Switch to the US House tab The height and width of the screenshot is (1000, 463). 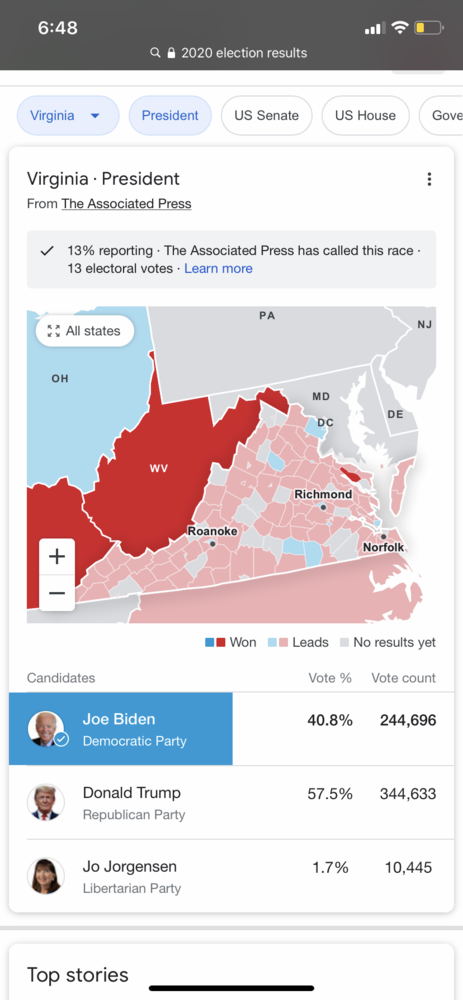(x=365, y=115)
